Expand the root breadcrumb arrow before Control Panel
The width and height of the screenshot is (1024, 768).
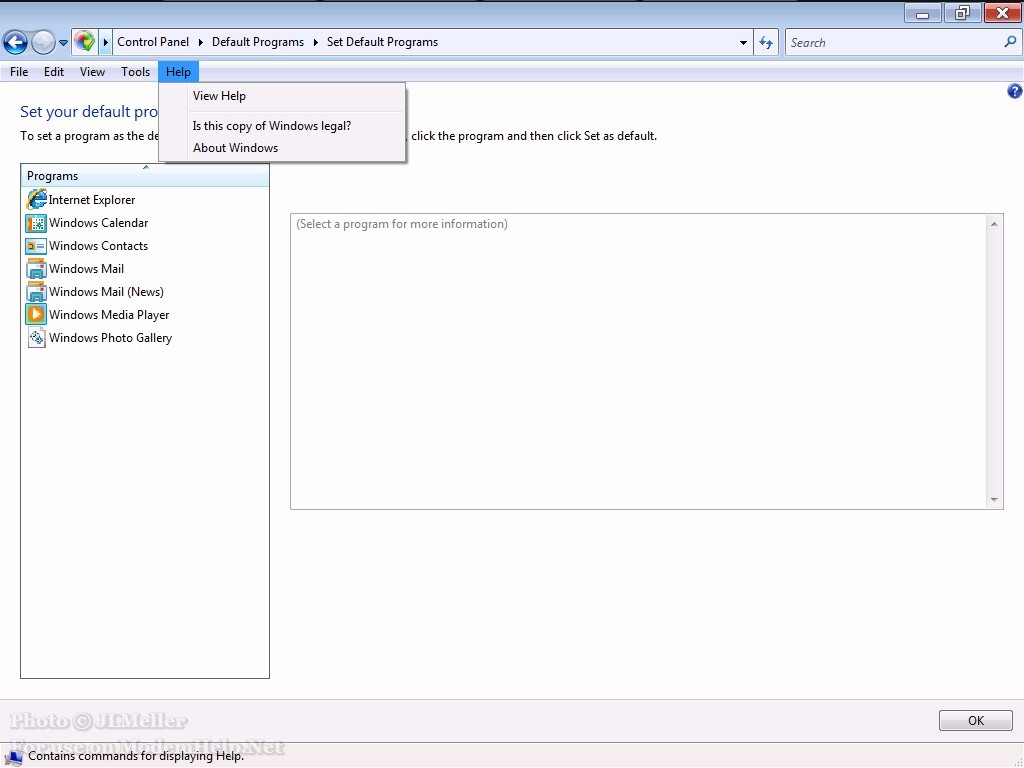106,42
